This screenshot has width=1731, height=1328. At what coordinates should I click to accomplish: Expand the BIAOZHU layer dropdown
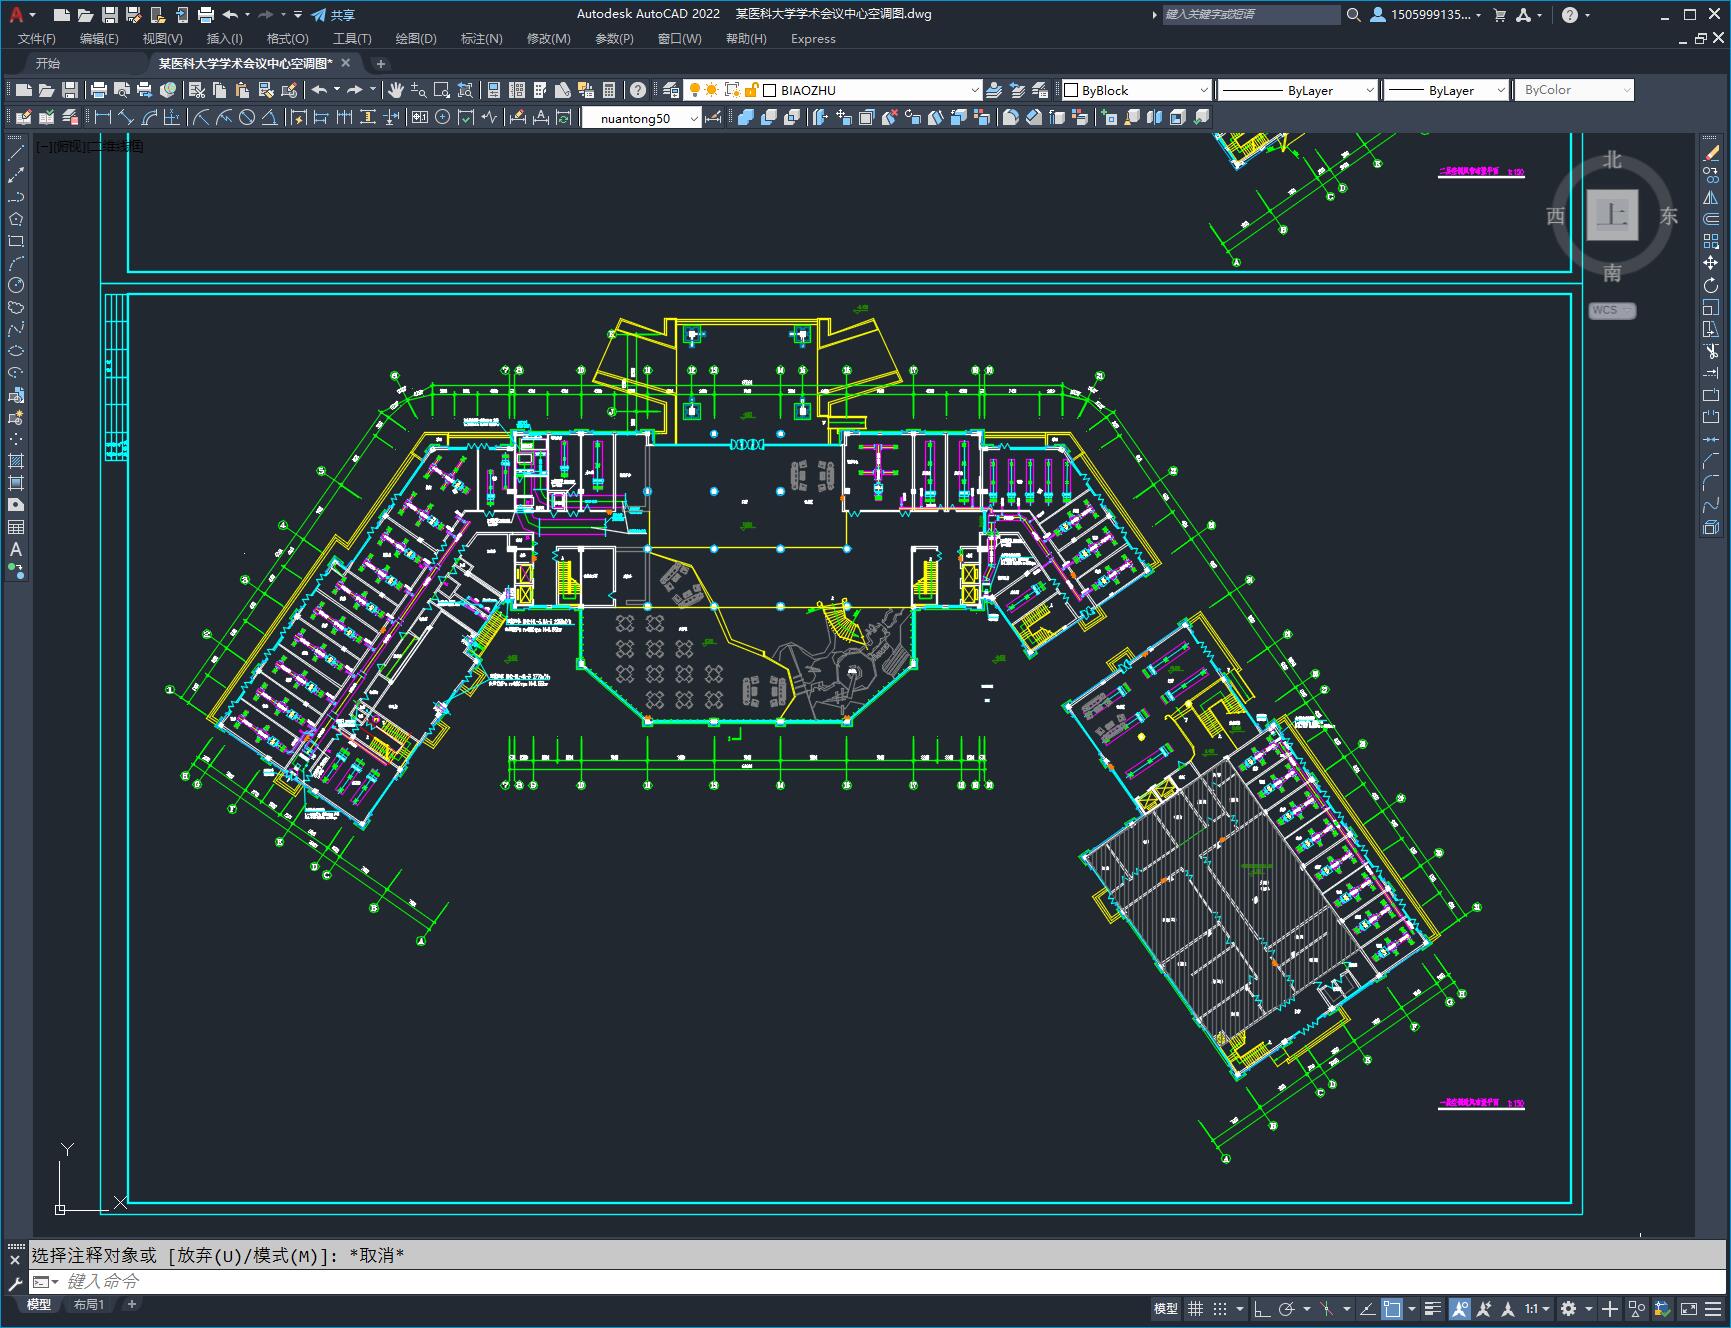(x=975, y=90)
